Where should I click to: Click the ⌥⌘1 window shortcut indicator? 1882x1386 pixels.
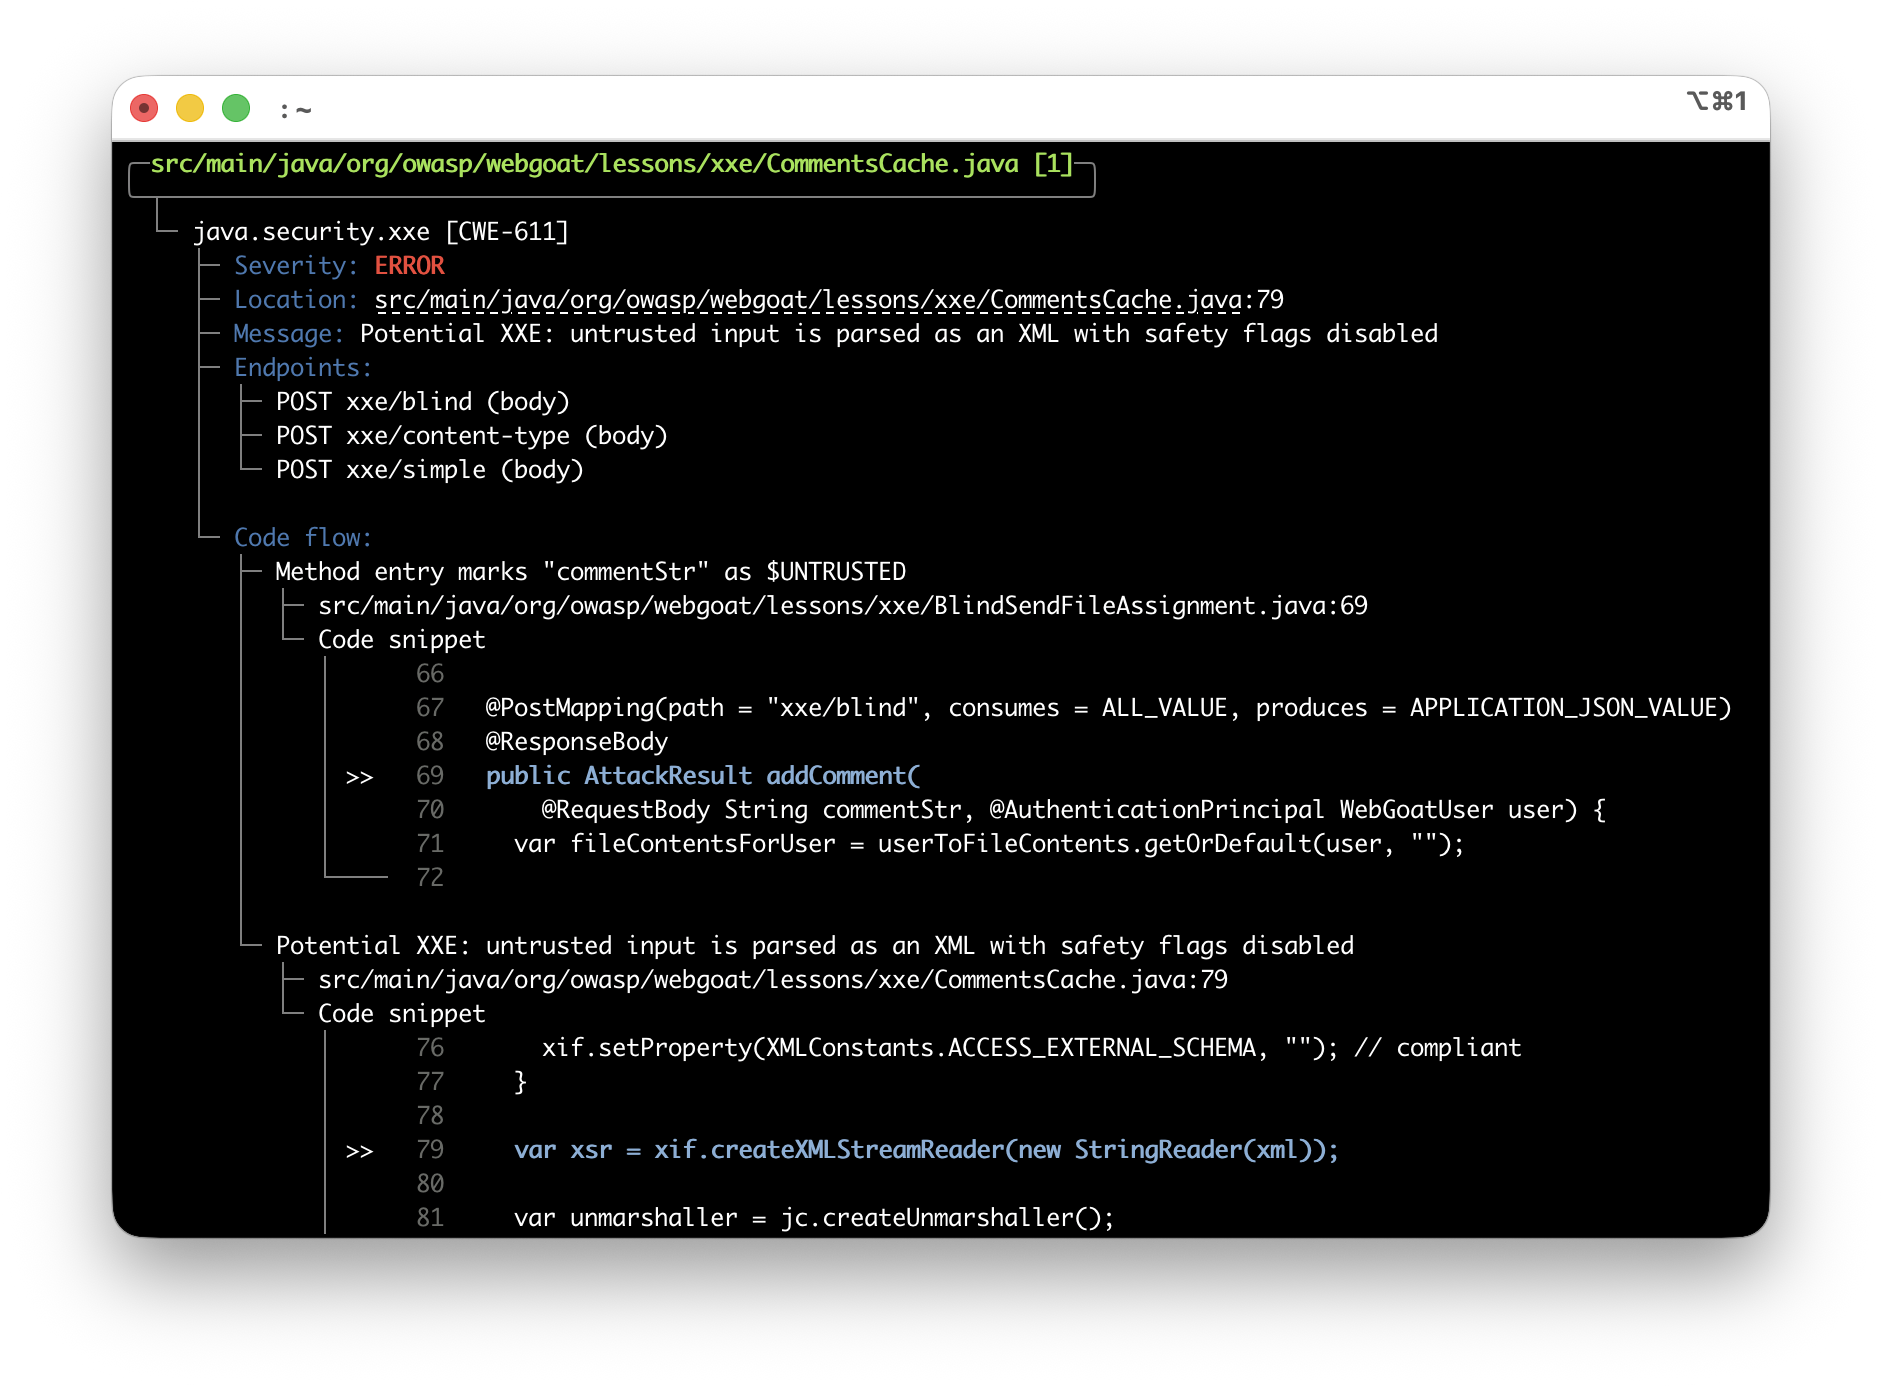1717,101
